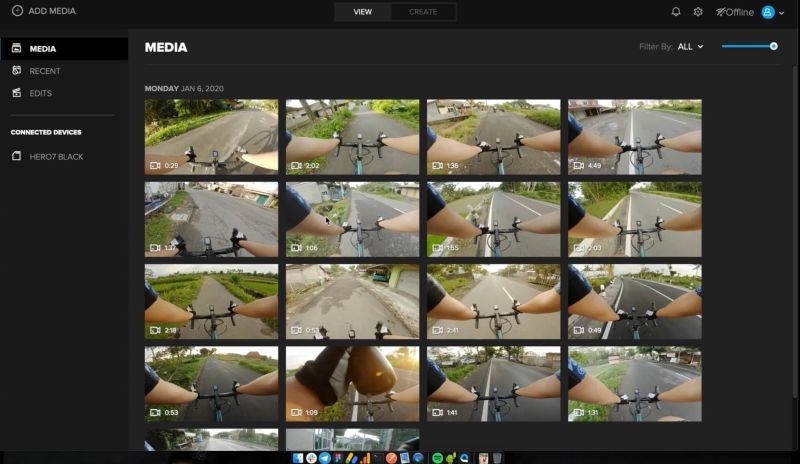Viewport: 800px width, 464px height.
Task: Expand the account menu chevron
Action: click(782, 13)
